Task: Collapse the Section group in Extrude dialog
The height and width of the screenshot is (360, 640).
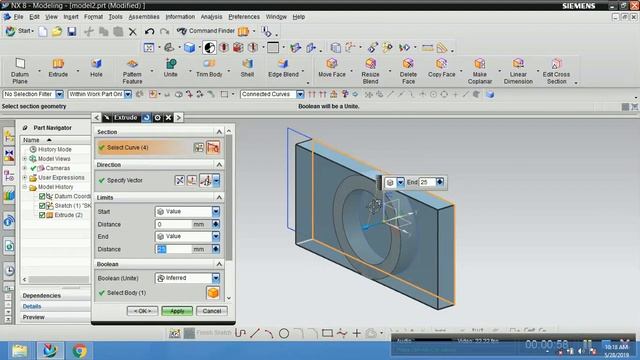Action: coord(219,132)
